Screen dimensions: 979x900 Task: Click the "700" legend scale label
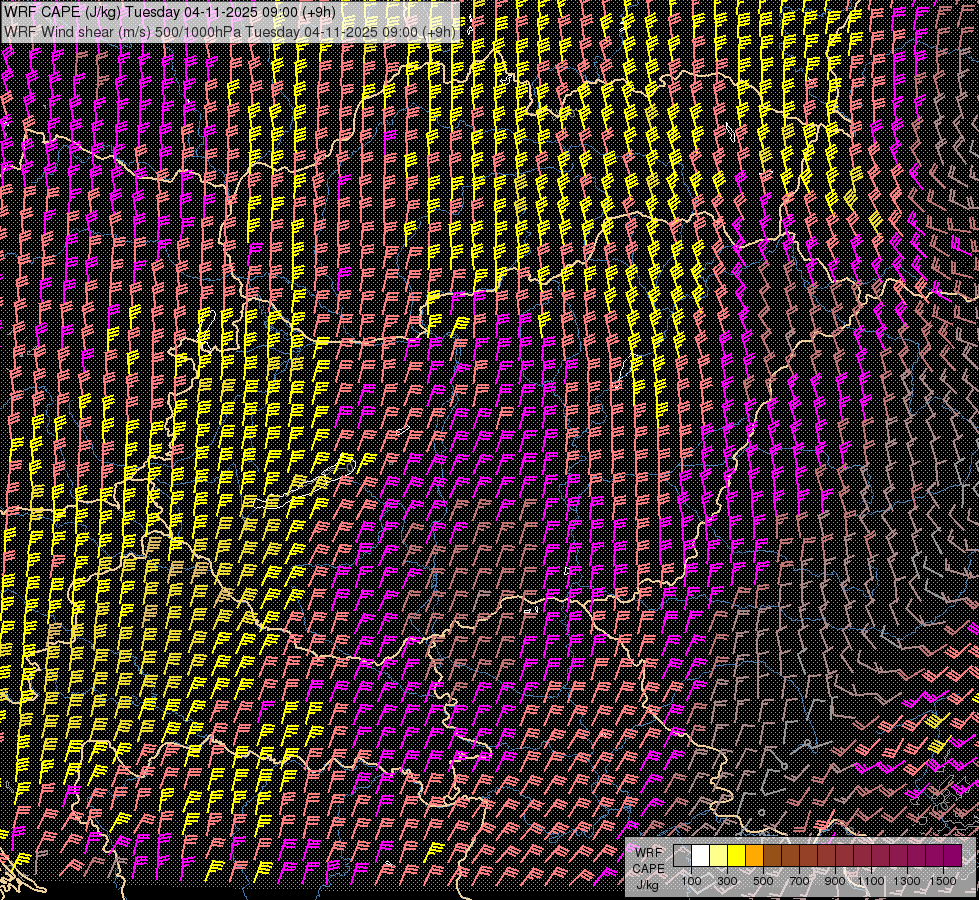[x=799, y=880]
